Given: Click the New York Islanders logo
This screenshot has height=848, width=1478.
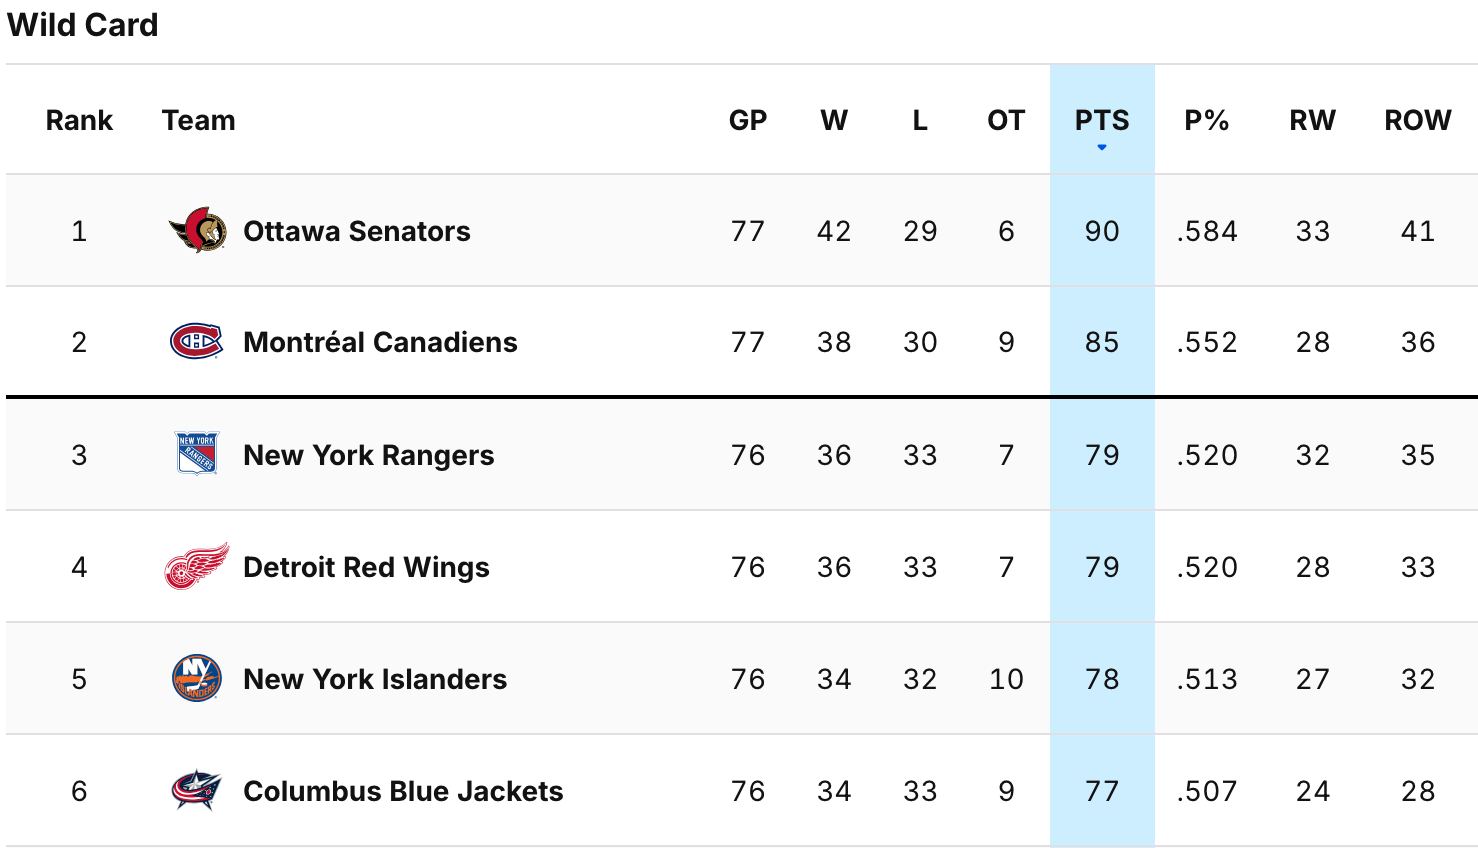Looking at the screenshot, I should pyautogui.click(x=196, y=679).
